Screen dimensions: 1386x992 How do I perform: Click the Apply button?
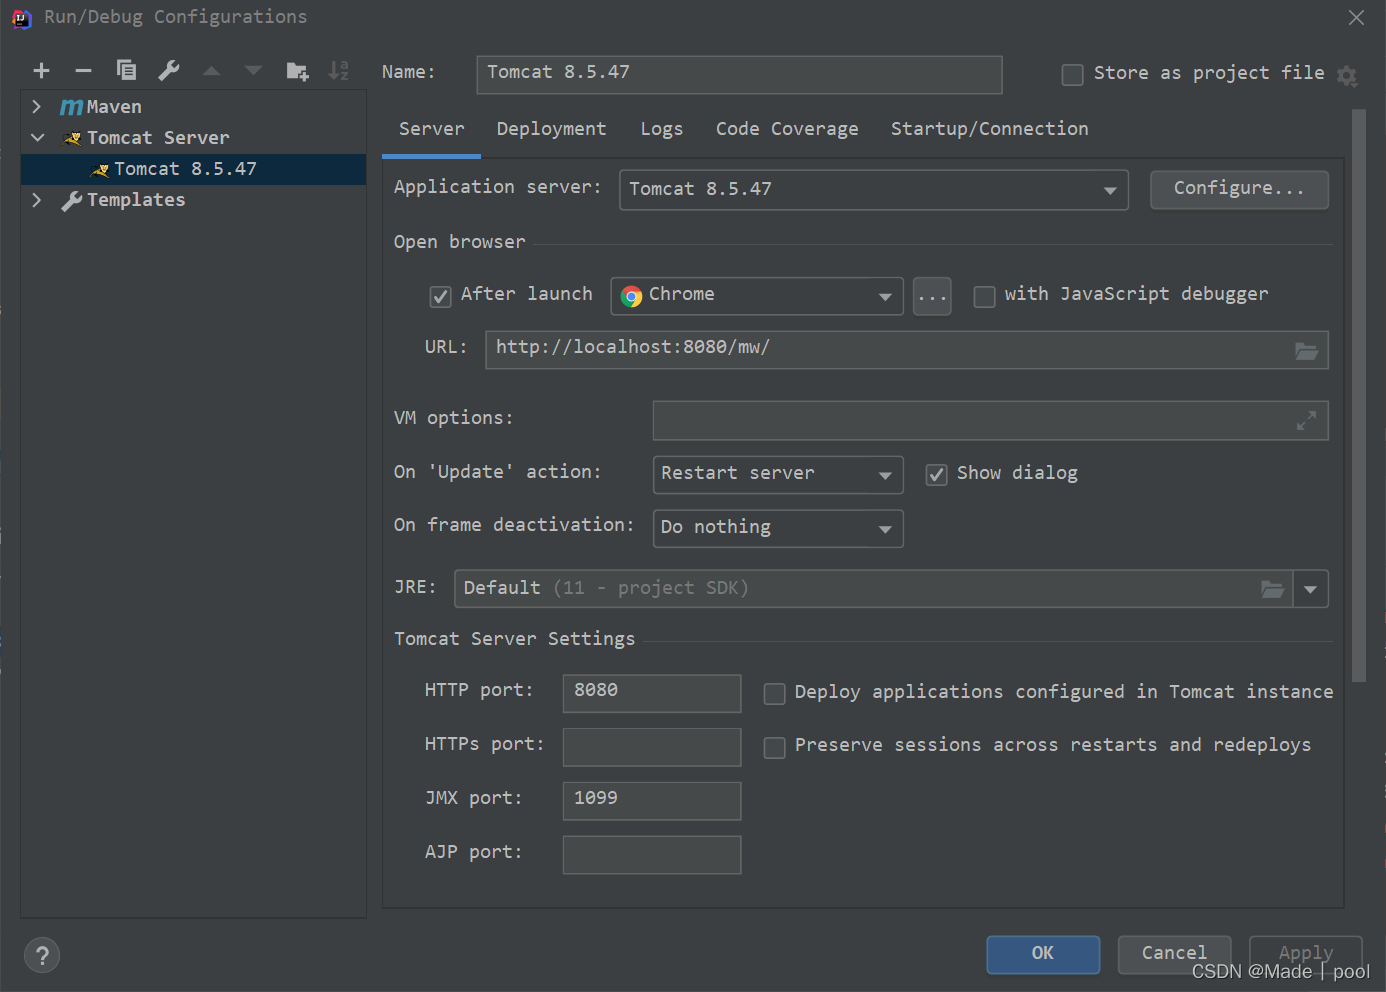coord(1306,954)
